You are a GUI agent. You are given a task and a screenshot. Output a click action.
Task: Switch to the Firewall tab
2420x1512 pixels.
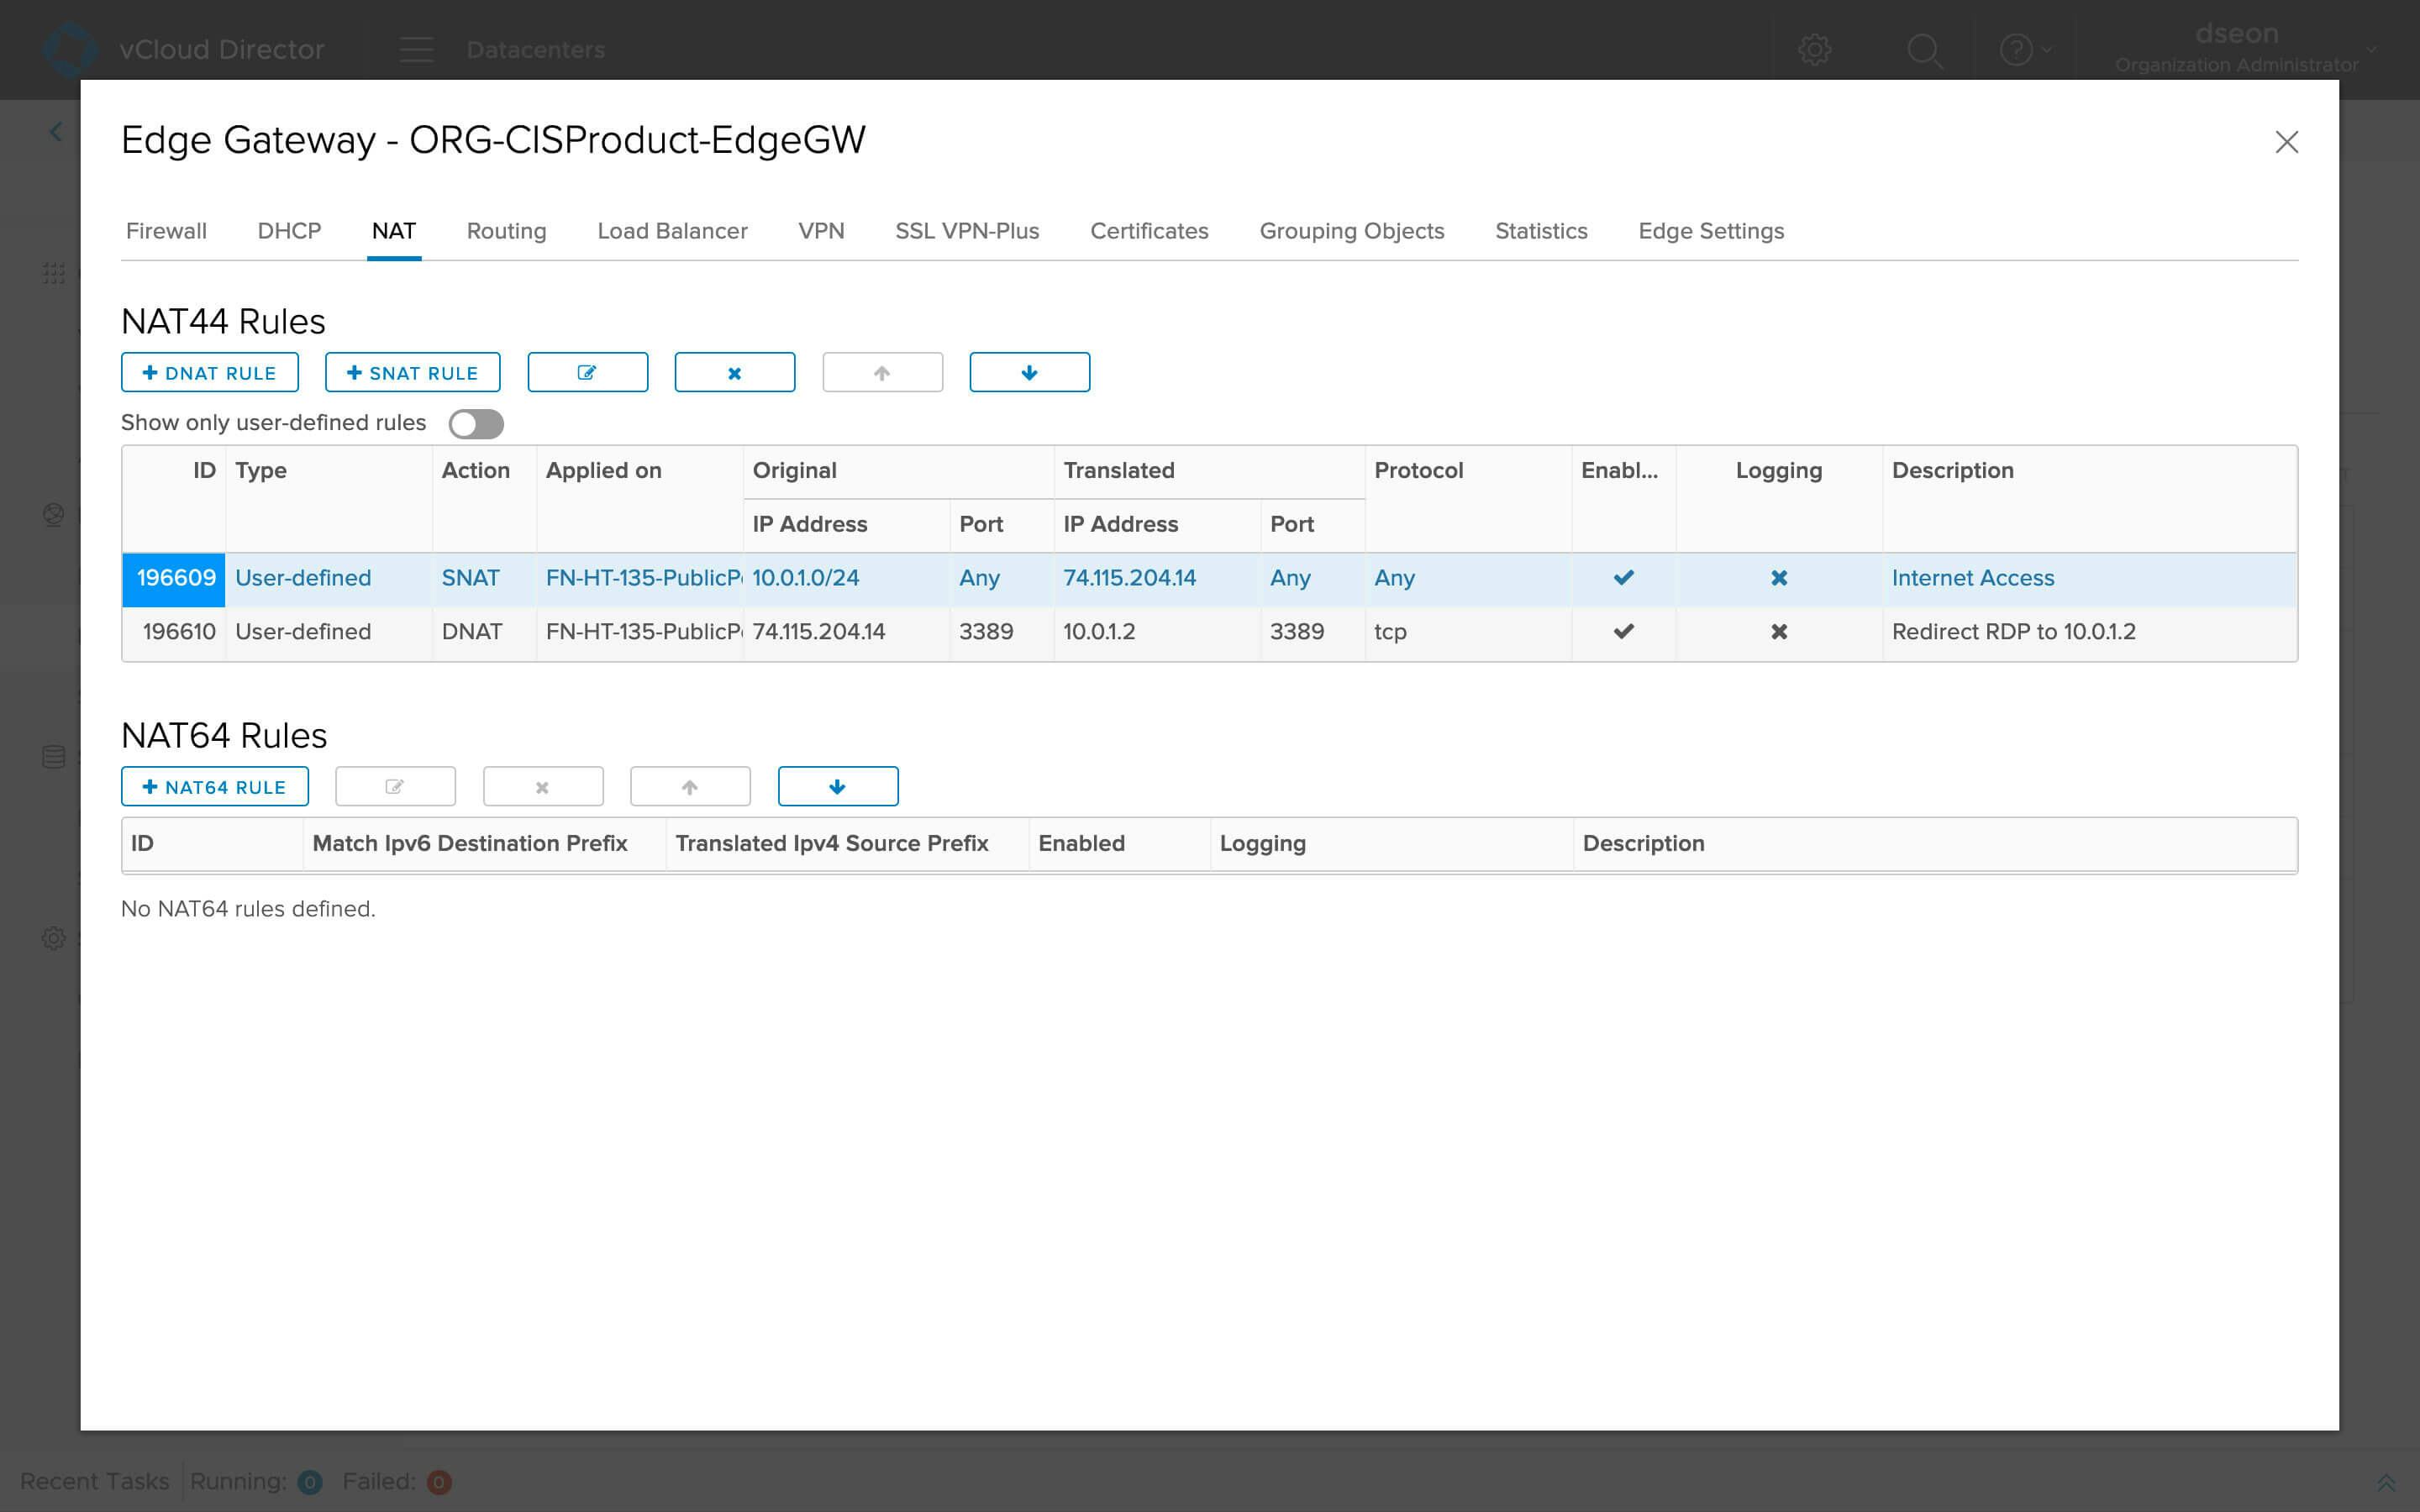pyautogui.click(x=166, y=231)
